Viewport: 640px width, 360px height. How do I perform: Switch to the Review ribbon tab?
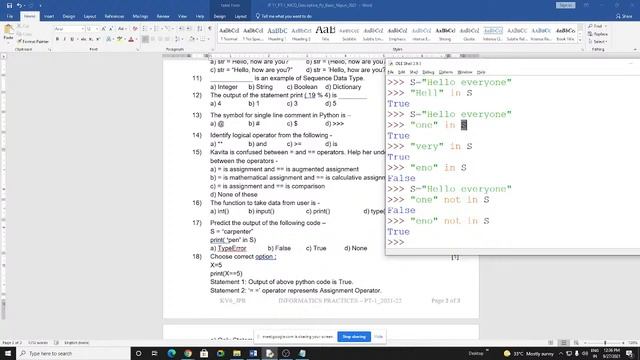pyautogui.click(x=163, y=16)
